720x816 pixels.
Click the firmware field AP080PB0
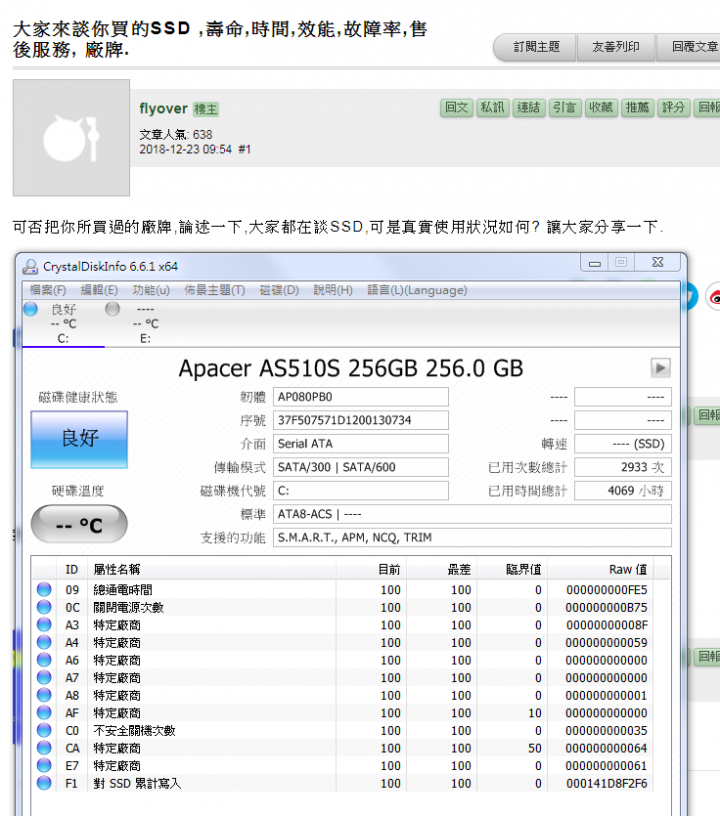[x=361, y=397]
